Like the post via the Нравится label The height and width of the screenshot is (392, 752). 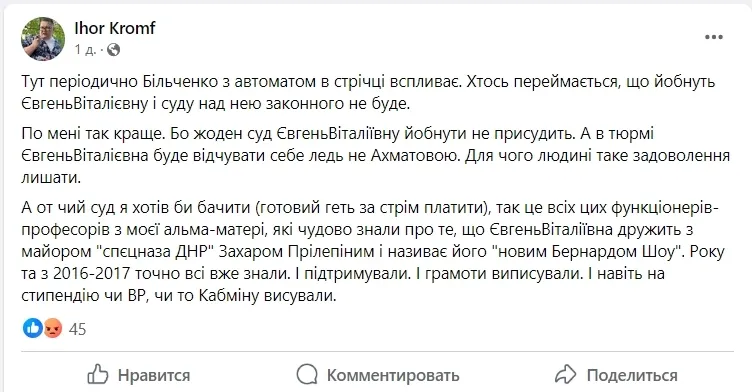pos(154,375)
